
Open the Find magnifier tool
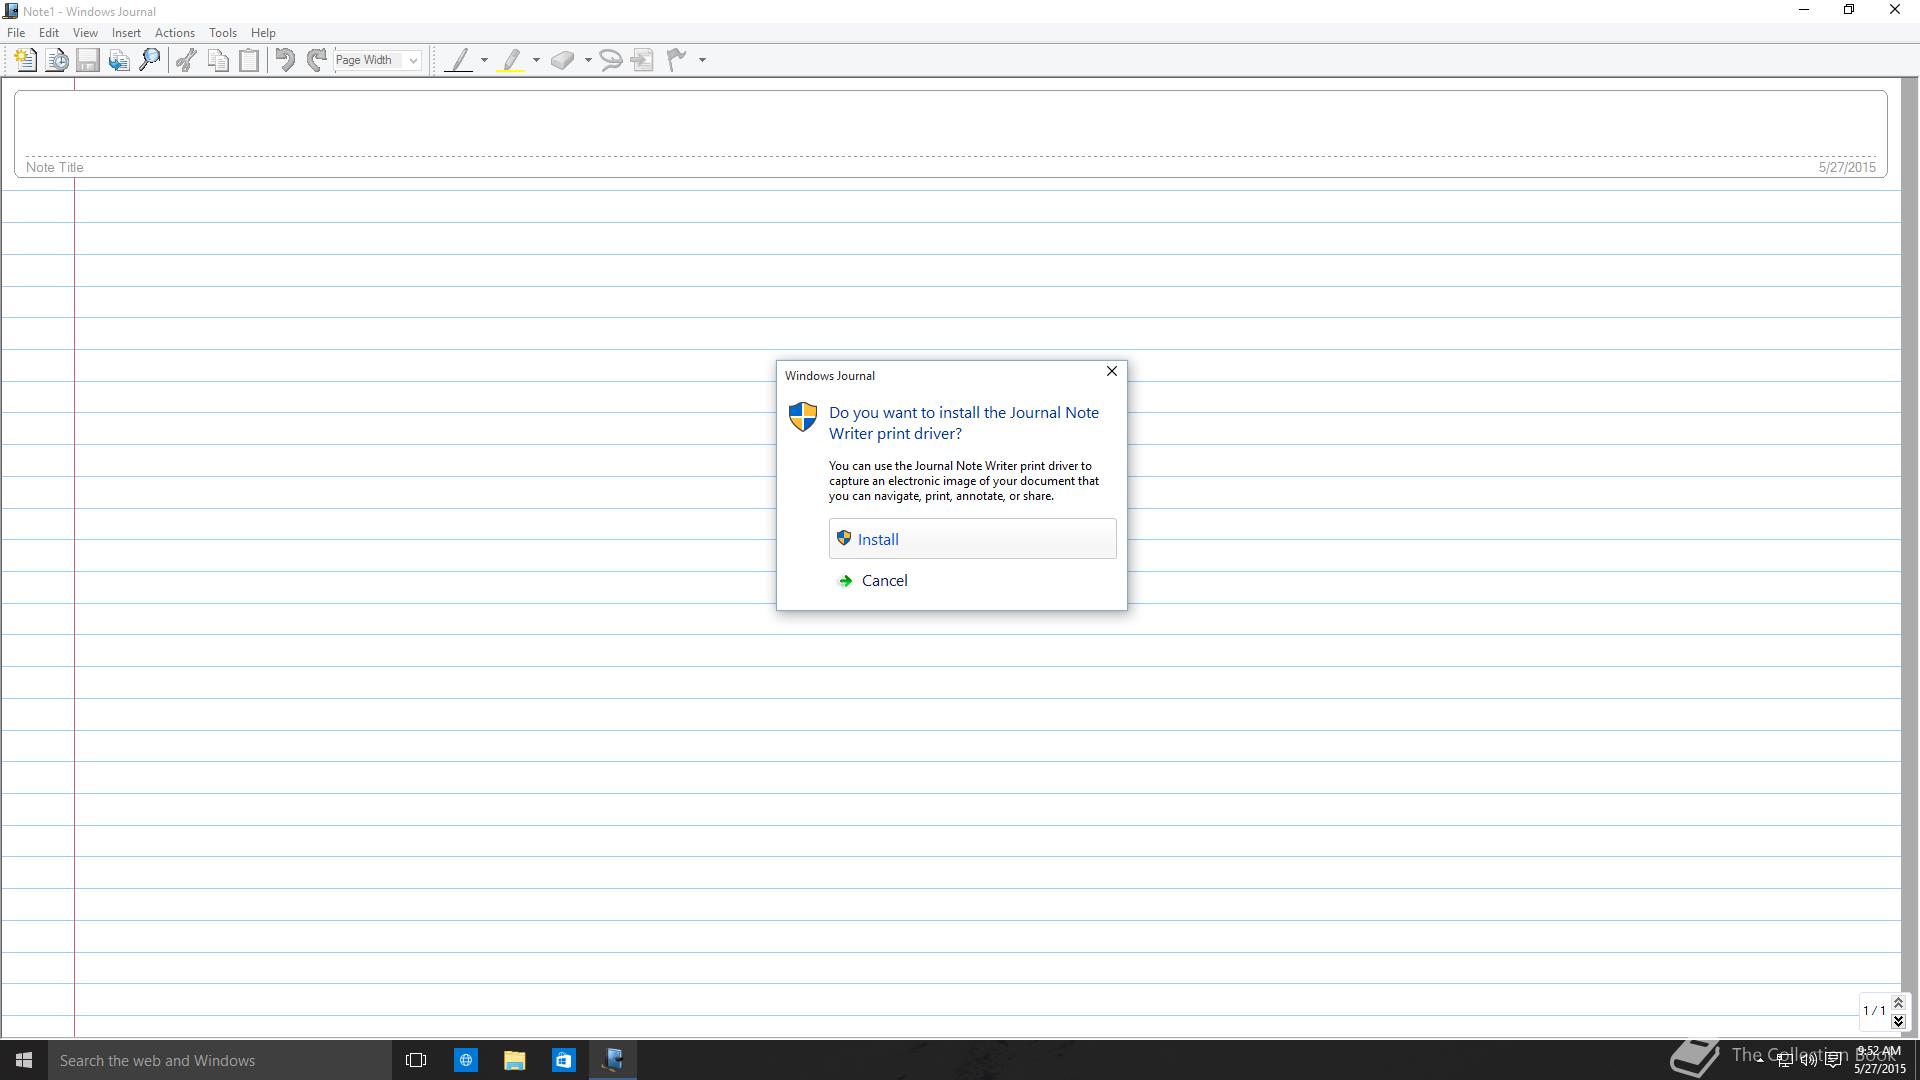coord(150,60)
